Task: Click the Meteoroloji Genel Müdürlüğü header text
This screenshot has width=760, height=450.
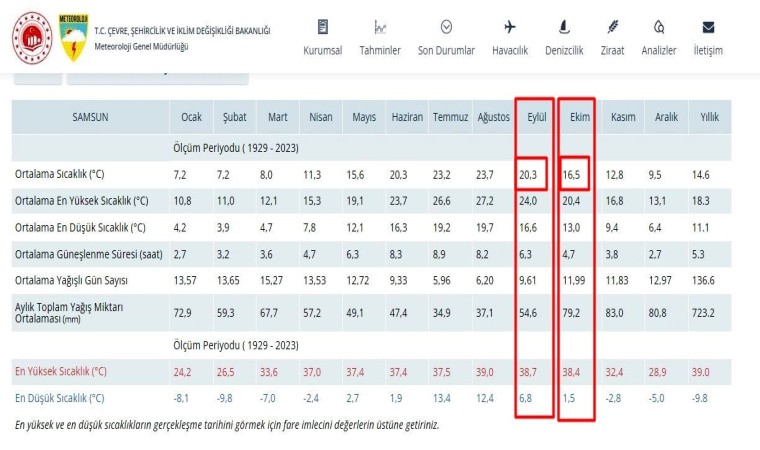Action: click(141, 47)
